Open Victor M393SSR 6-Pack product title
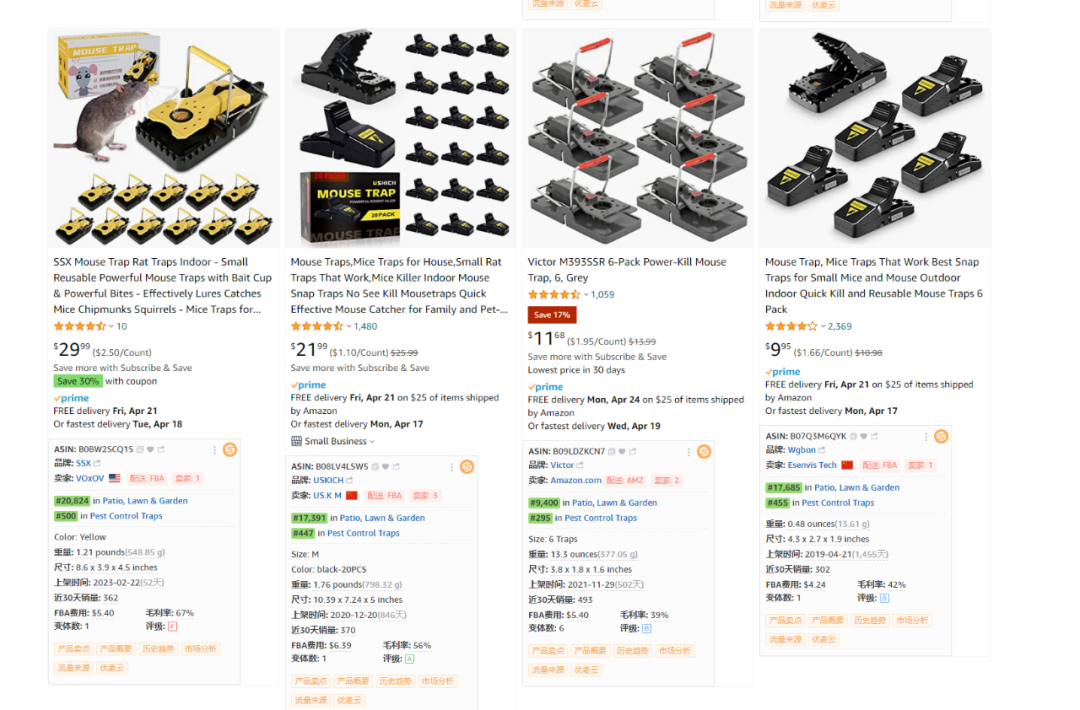 tap(627, 269)
